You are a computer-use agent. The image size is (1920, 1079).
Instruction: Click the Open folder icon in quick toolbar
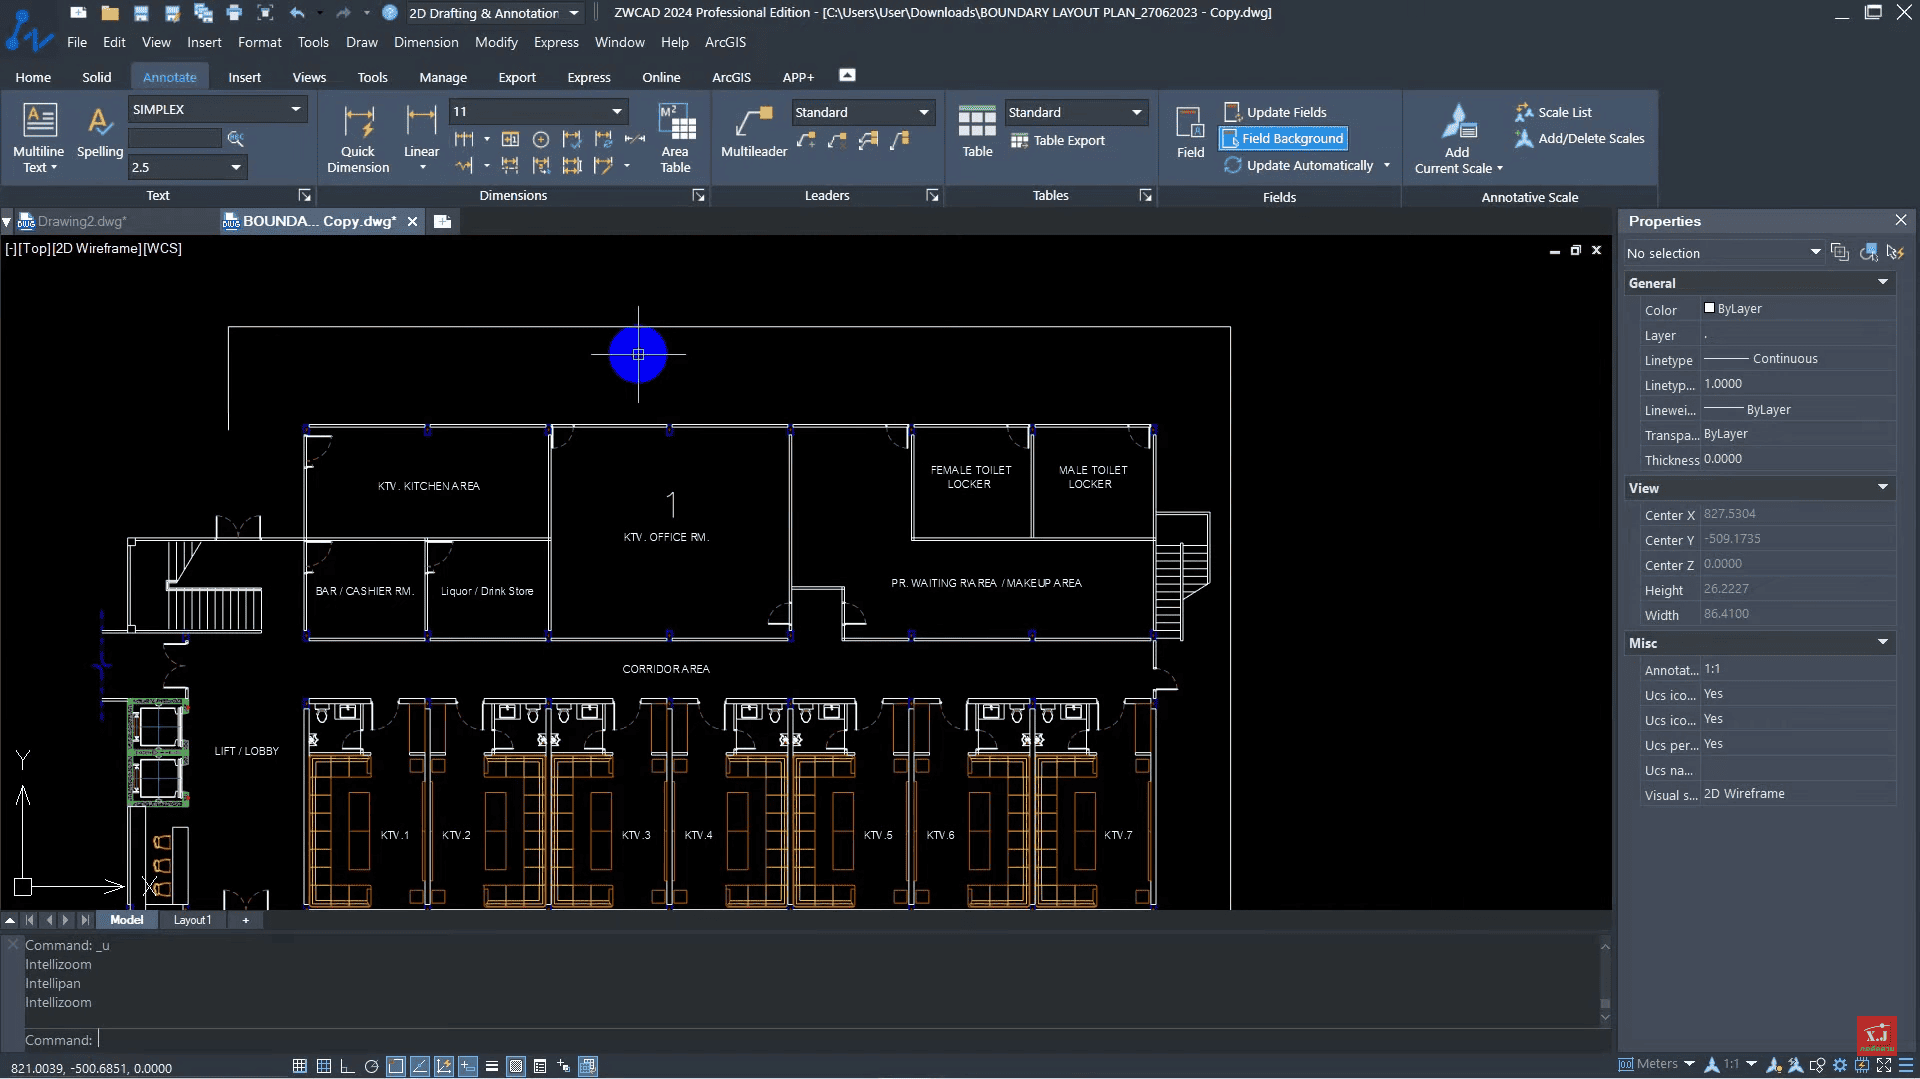[110, 13]
